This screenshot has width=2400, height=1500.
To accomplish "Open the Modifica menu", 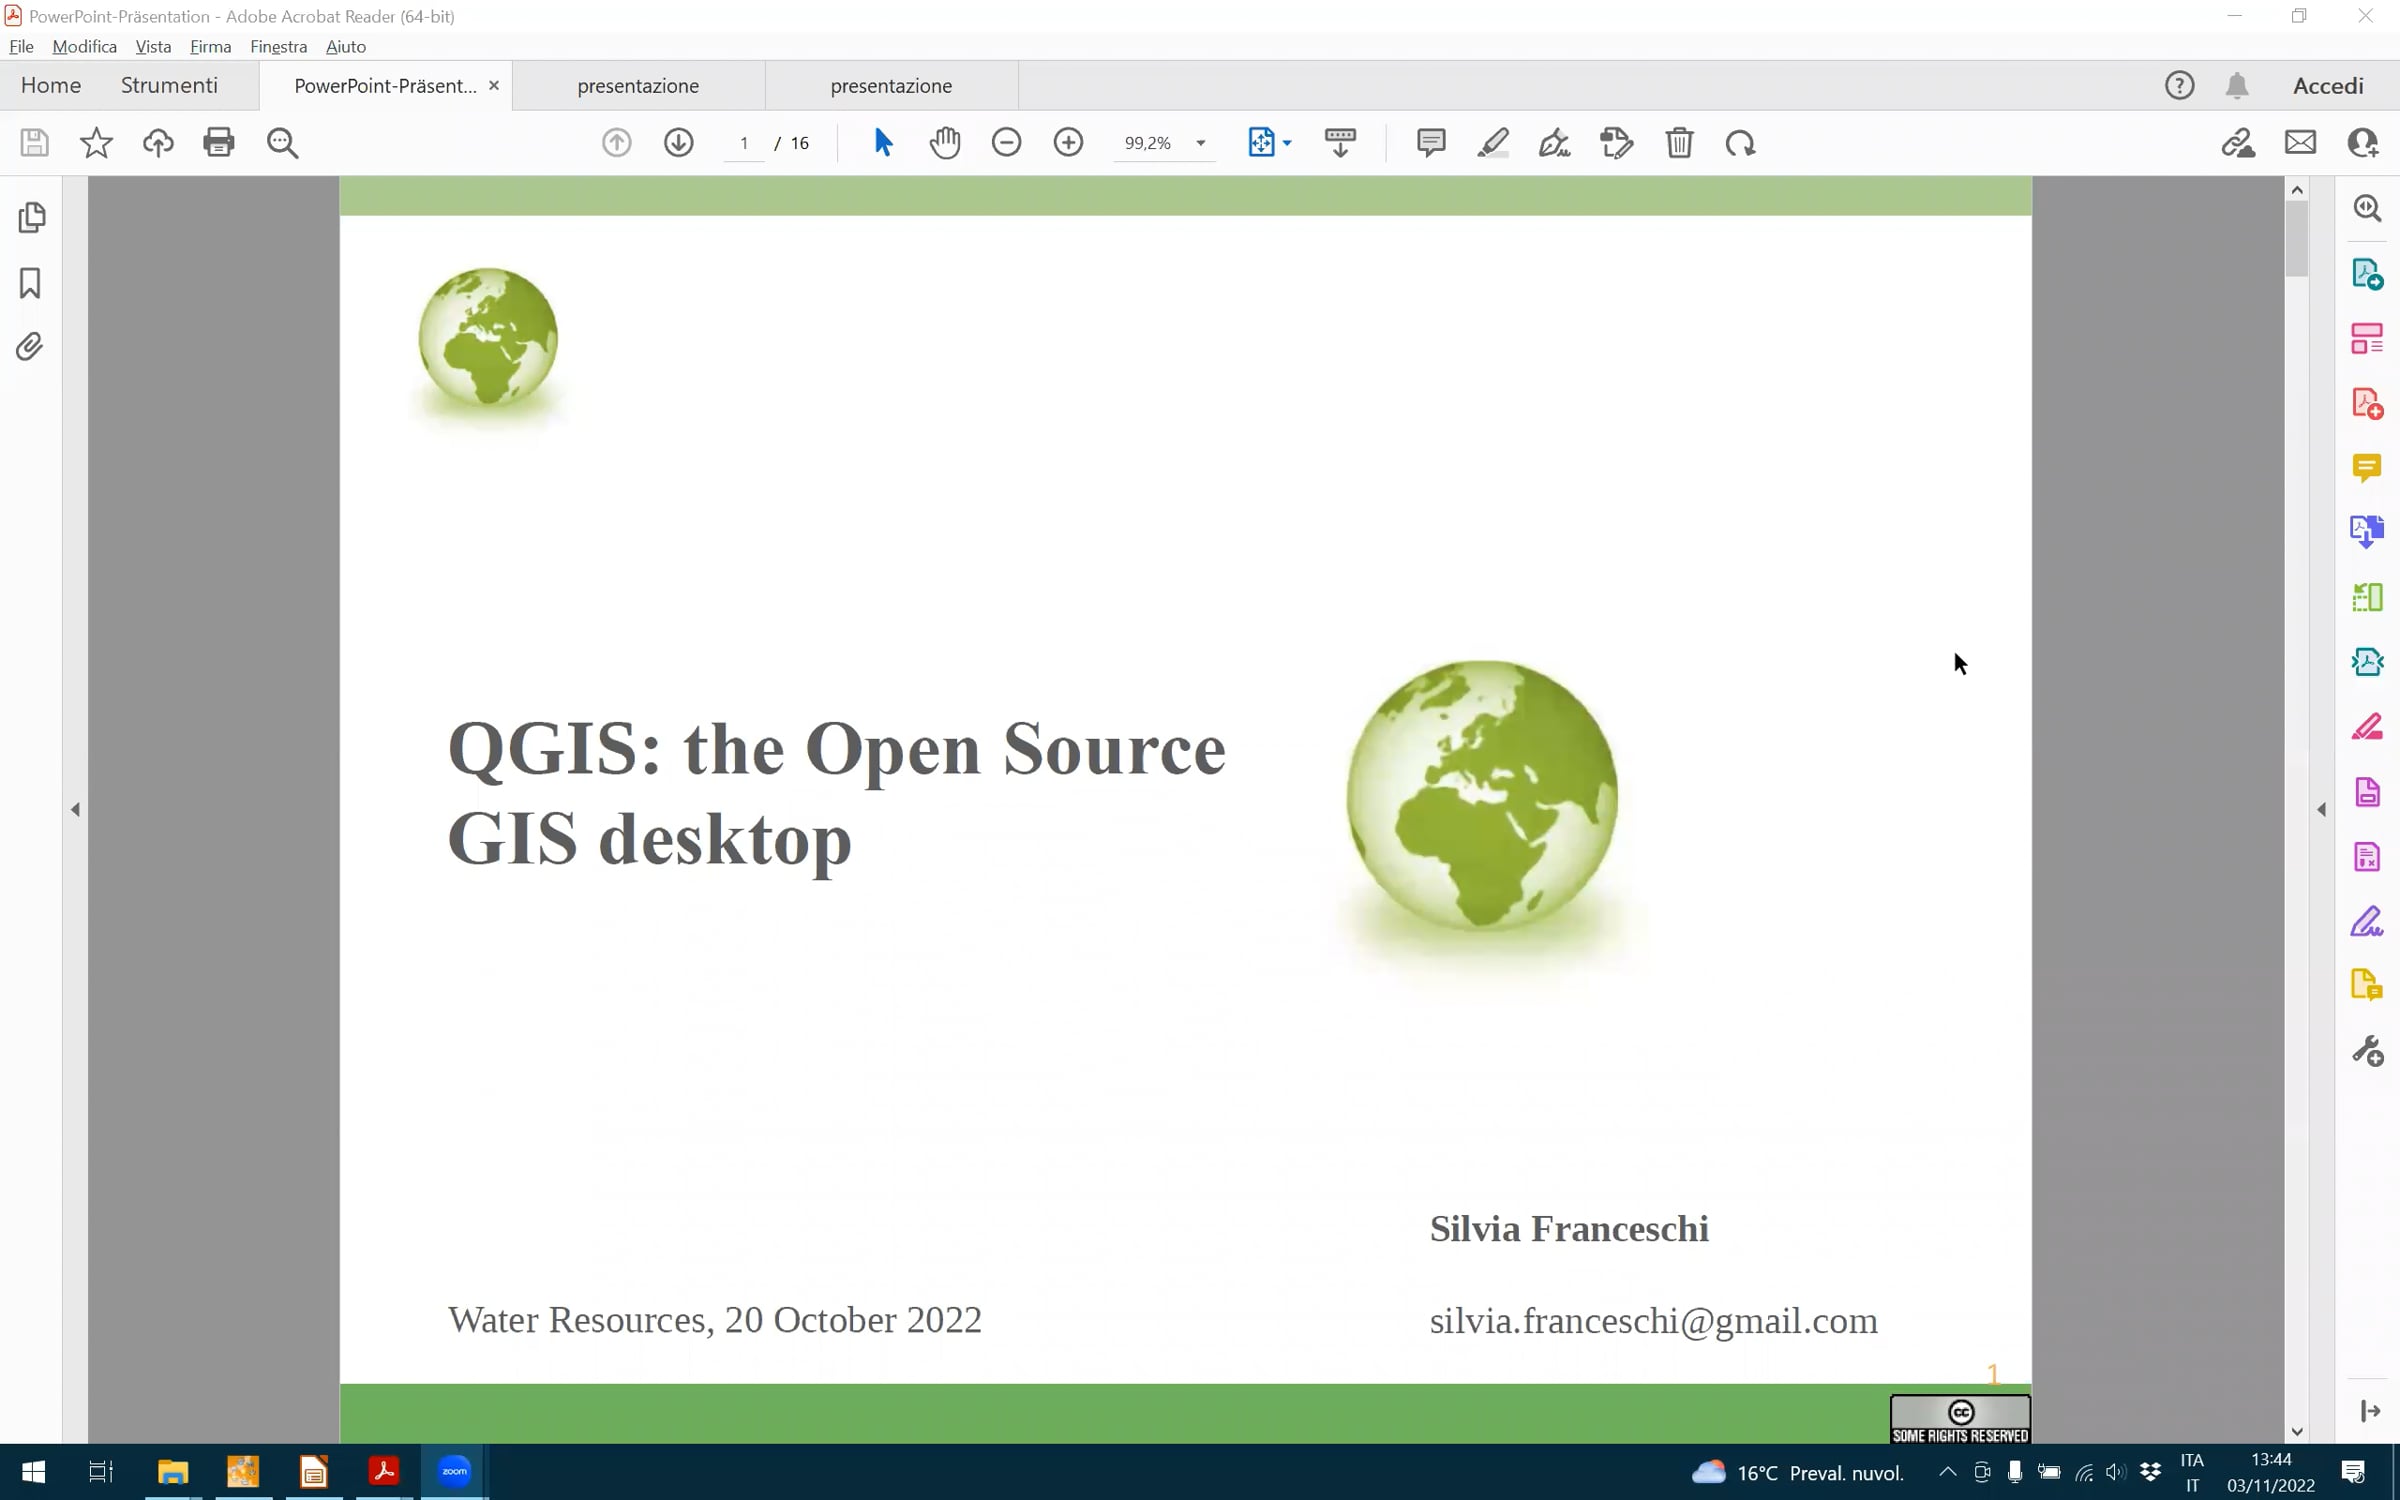I will click(84, 46).
